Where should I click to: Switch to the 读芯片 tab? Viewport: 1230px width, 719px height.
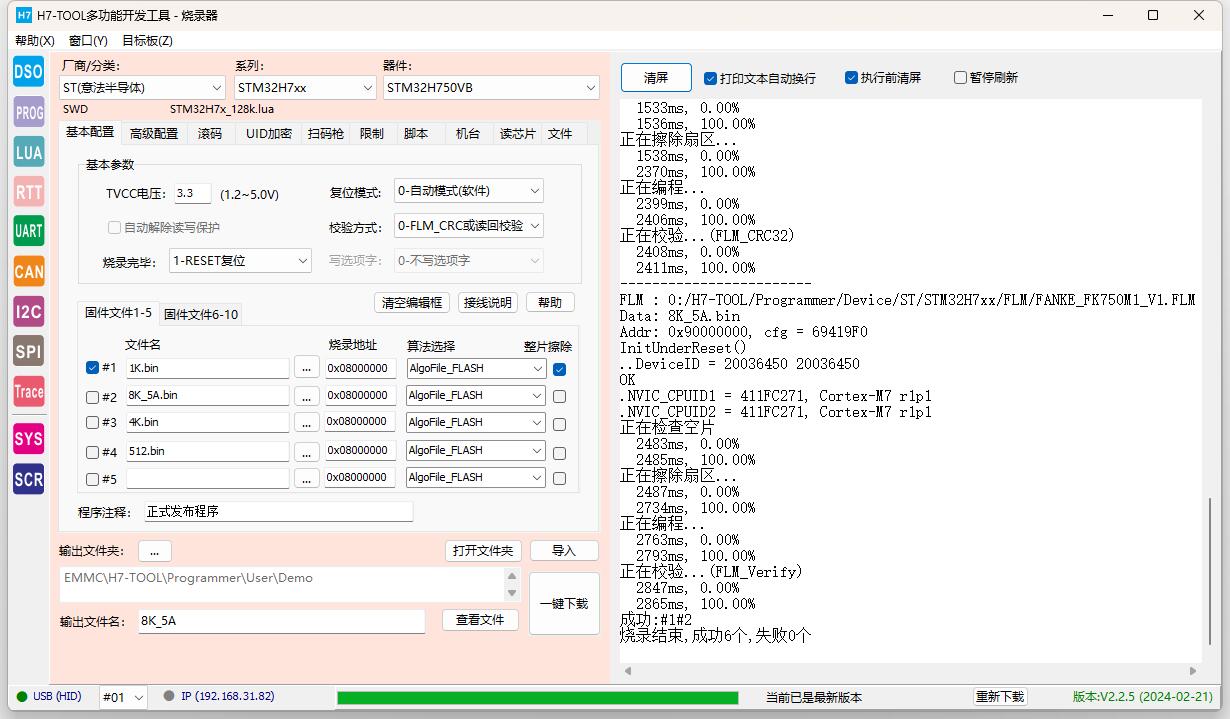(518, 134)
